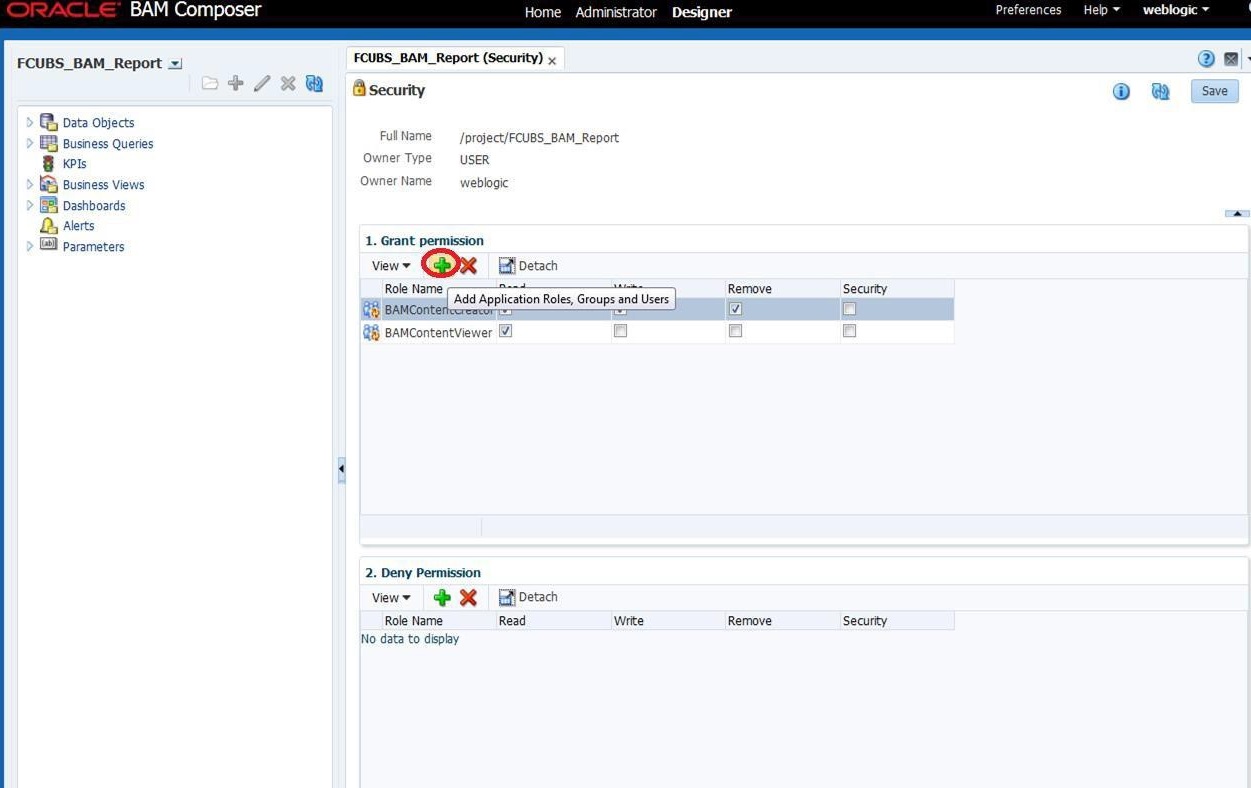Collapse left panel using splitter arrow
Image resolution: width=1251 pixels, height=788 pixels.
point(341,468)
